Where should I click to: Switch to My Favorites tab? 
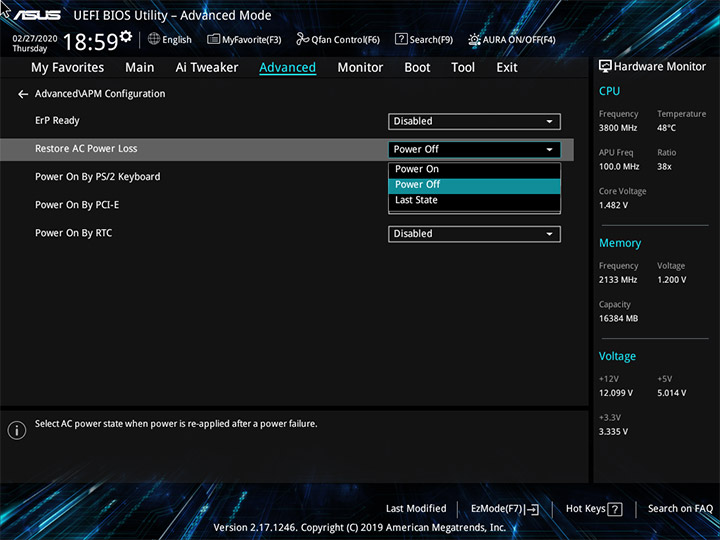pyautogui.click(x=68, y=68)
